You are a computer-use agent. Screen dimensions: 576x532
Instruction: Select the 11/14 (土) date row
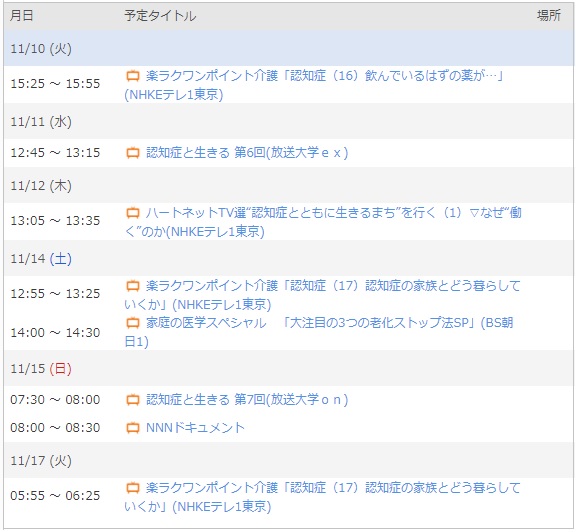pyautogui.click(x=289, y=258)
